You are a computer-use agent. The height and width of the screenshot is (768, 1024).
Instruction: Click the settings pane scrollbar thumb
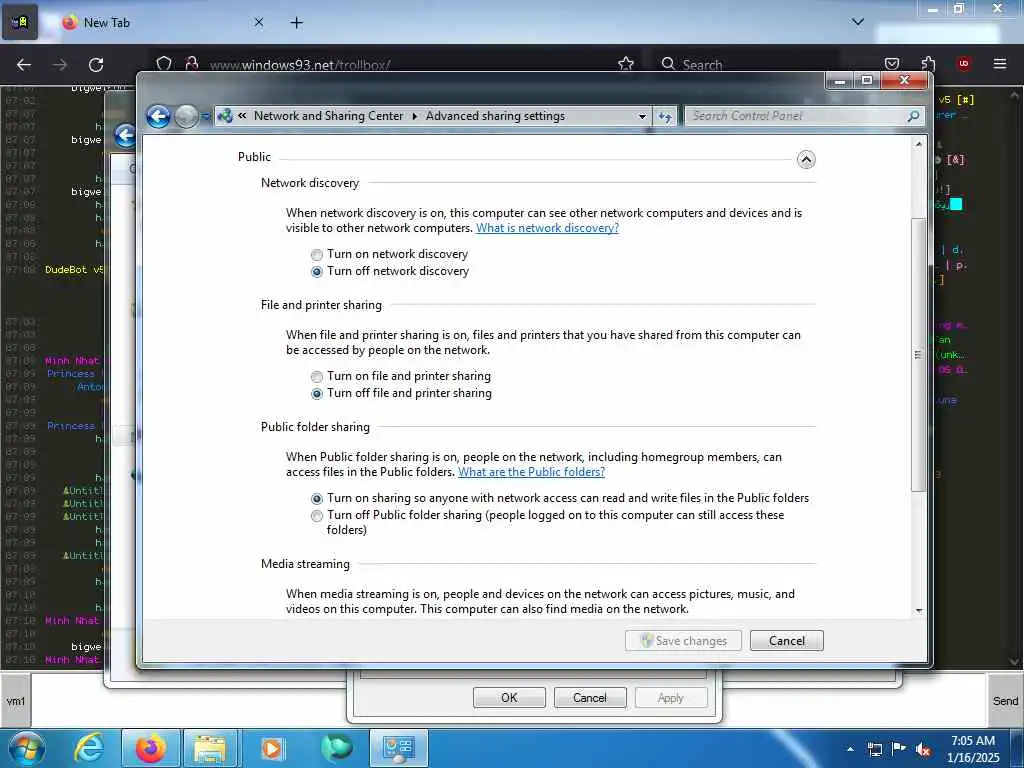coord(919,355)
